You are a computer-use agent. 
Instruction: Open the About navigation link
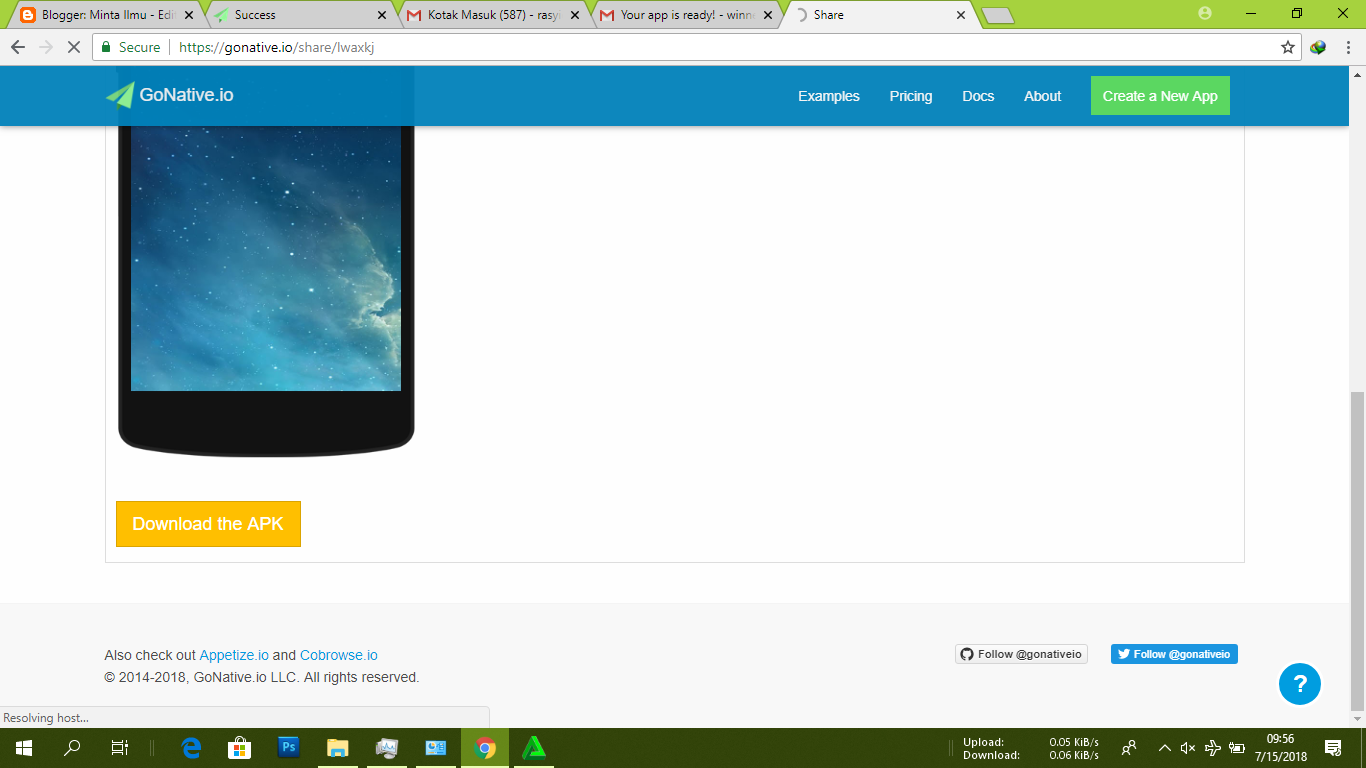coord(1042,96)
